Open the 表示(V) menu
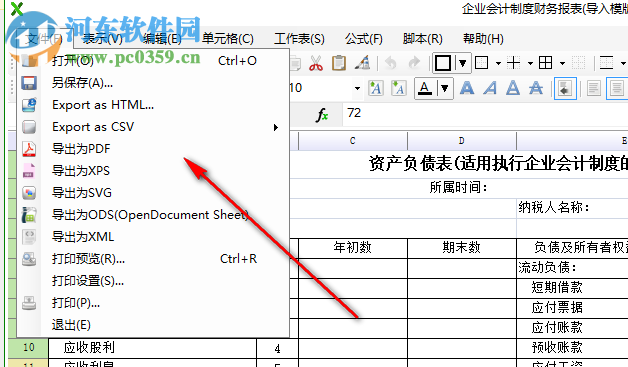The image size is (628, 367). (x=102, y=39)
